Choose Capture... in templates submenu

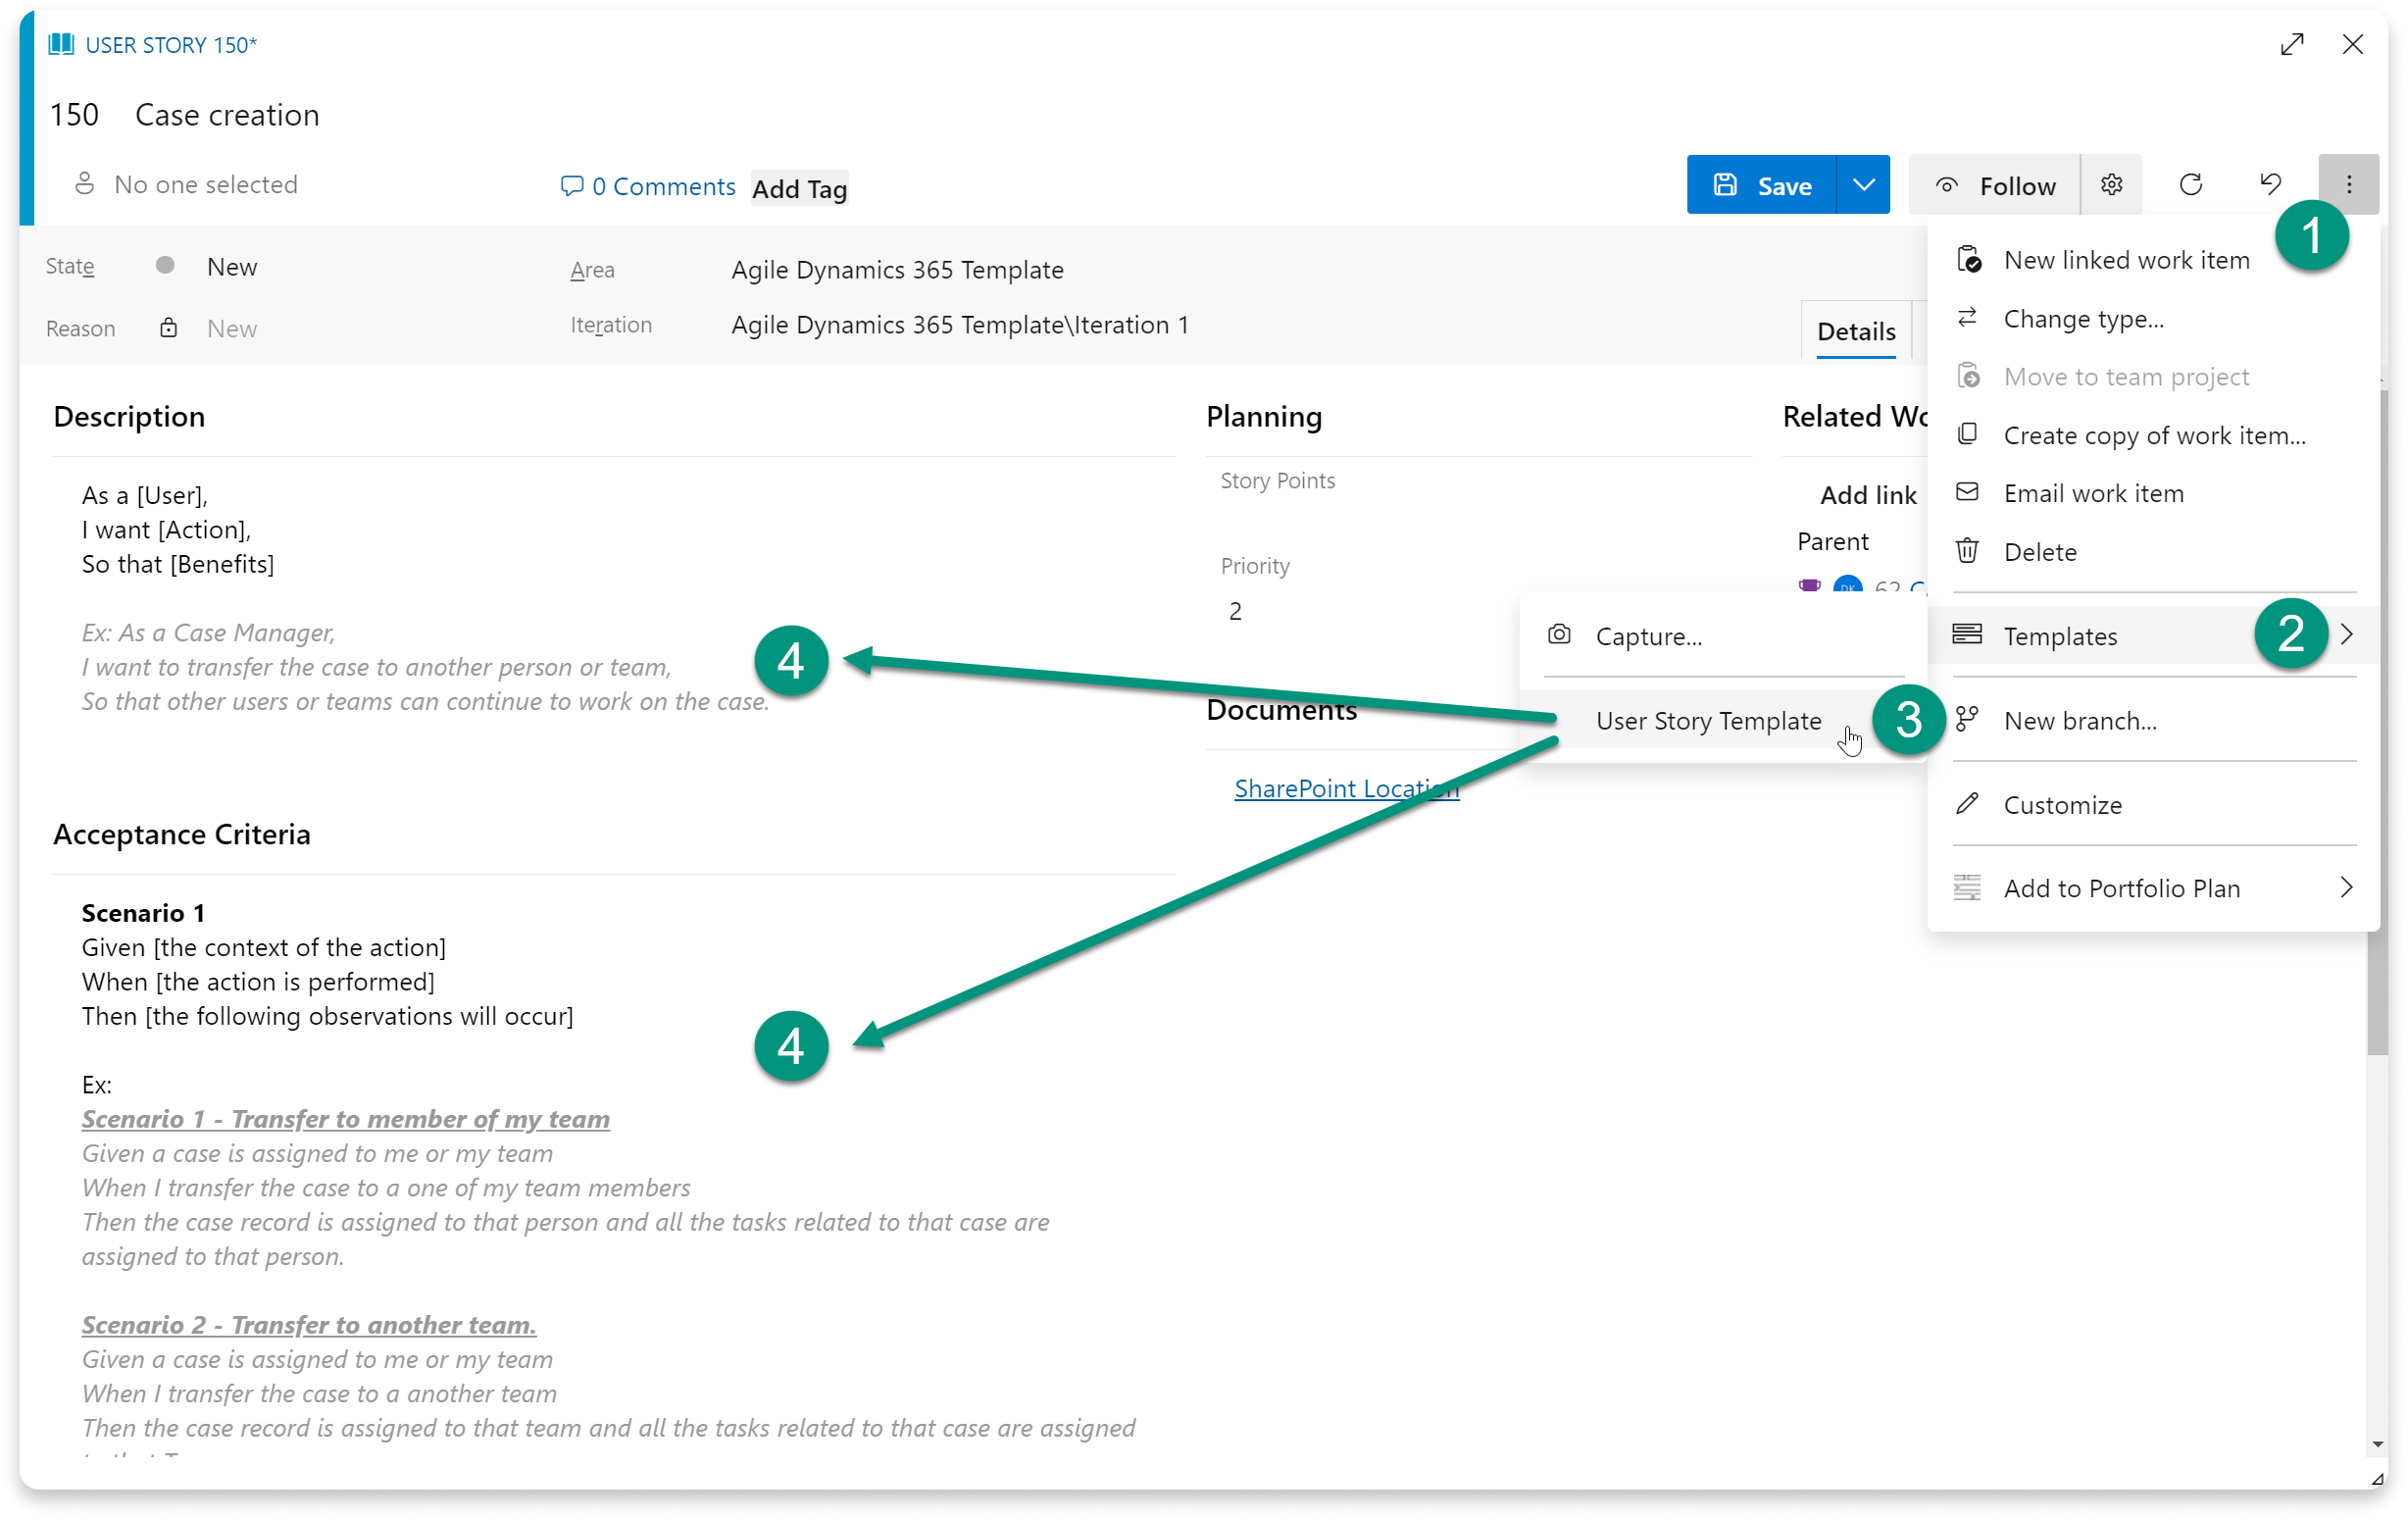coord(1722,636)
